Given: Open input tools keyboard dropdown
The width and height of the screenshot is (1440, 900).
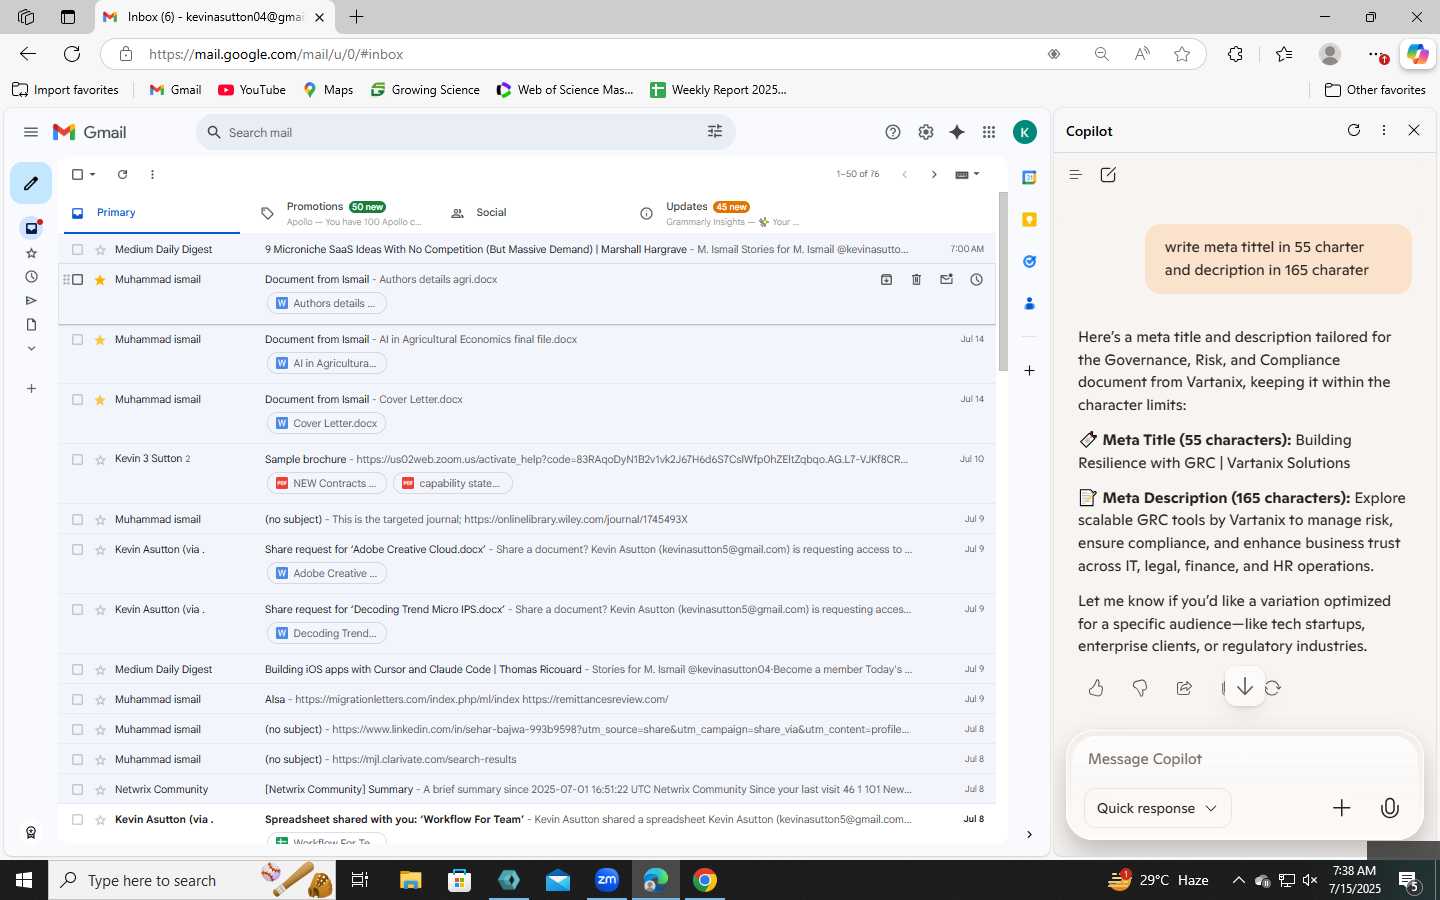Looking at the screenshot, I should coord(967,174).
